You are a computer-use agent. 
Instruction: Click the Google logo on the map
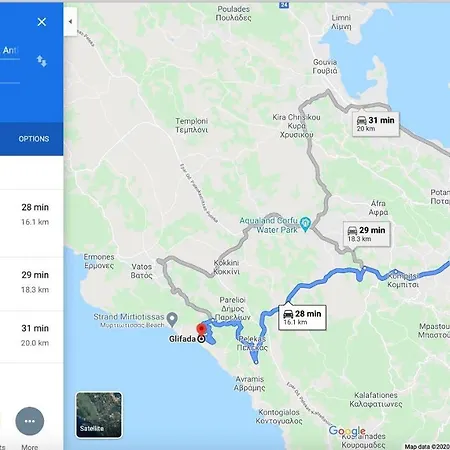pyautogui.click(x=347, y=431)
